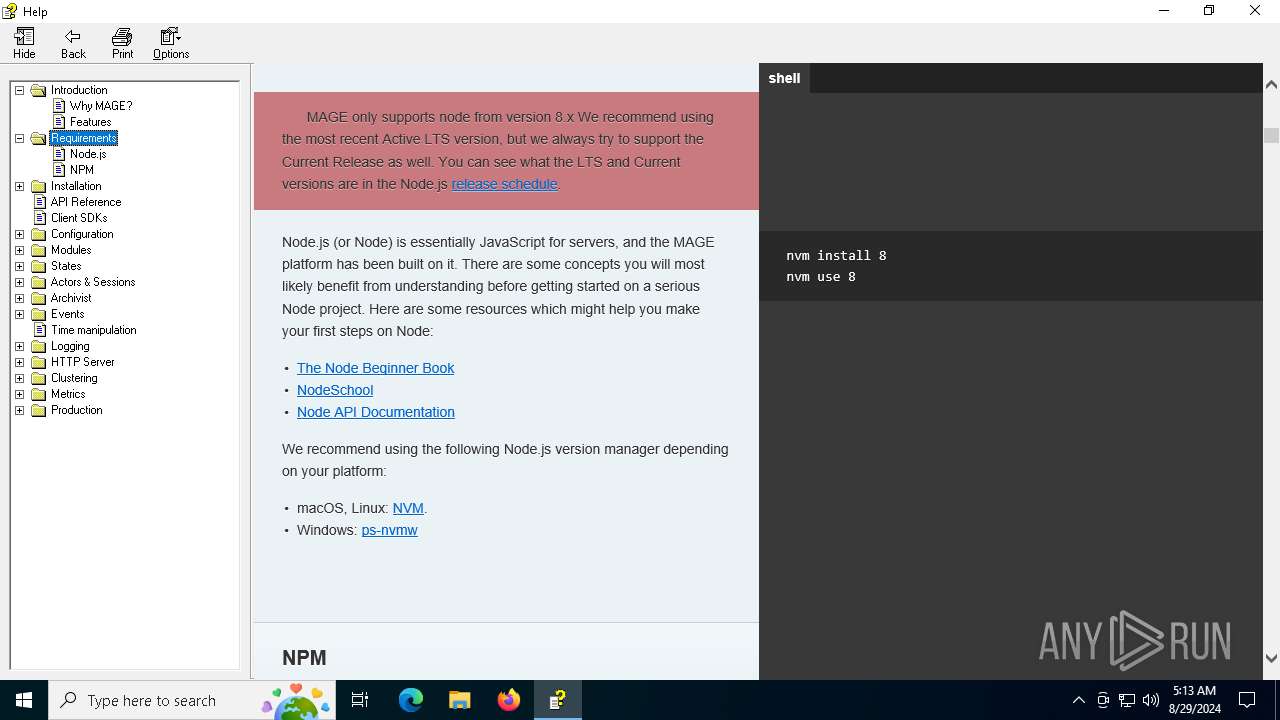The height and width of the screenshot is (720, 1280).
Task: Open the Client SDKs topic
Action: pyautogui.click(x=79, y=218)
